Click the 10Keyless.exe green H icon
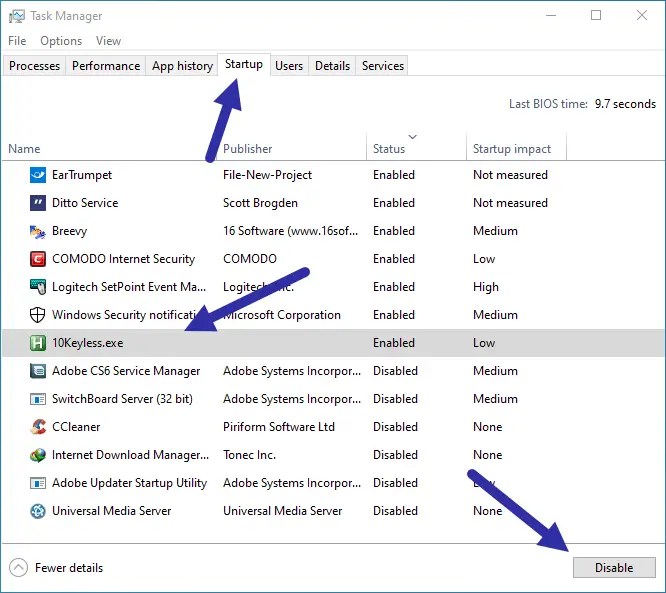 tap(38, 343)
